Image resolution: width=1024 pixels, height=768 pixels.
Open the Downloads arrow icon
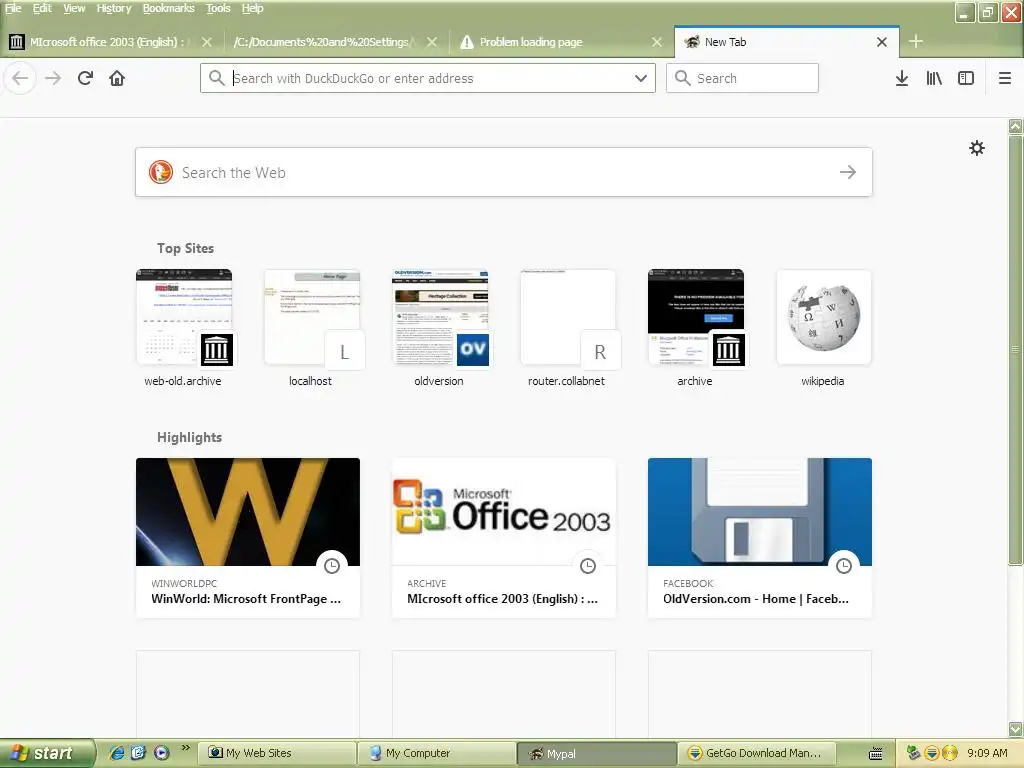click(x=902, y=78)
